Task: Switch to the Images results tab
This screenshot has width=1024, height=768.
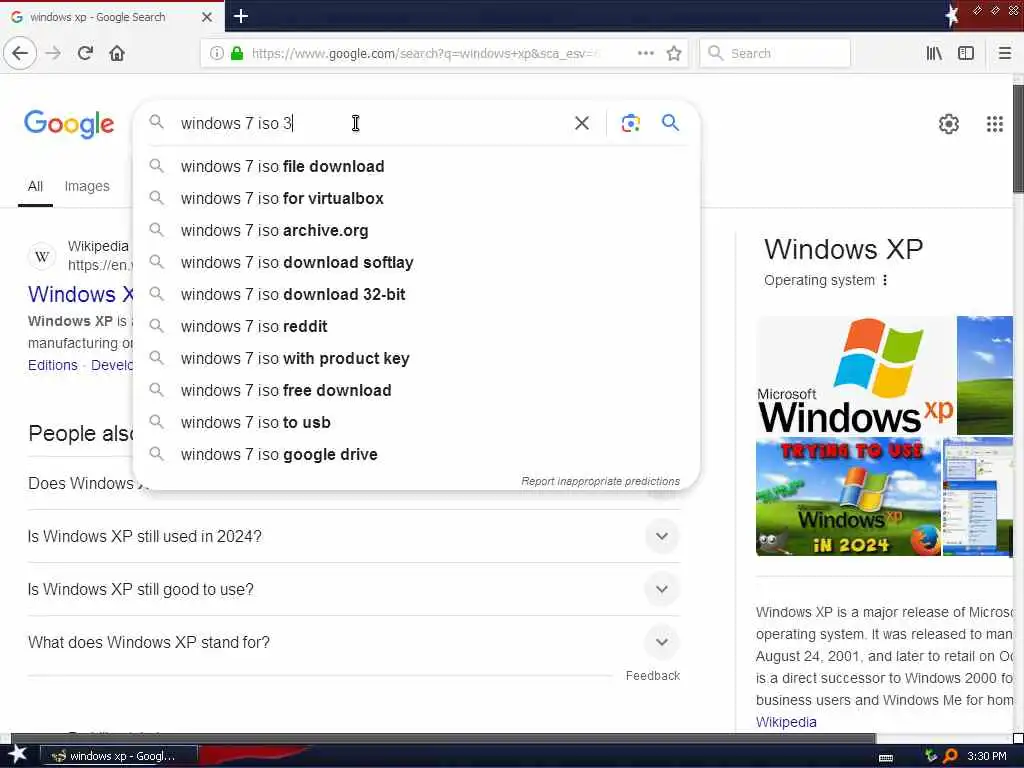Action: (87, 186)
